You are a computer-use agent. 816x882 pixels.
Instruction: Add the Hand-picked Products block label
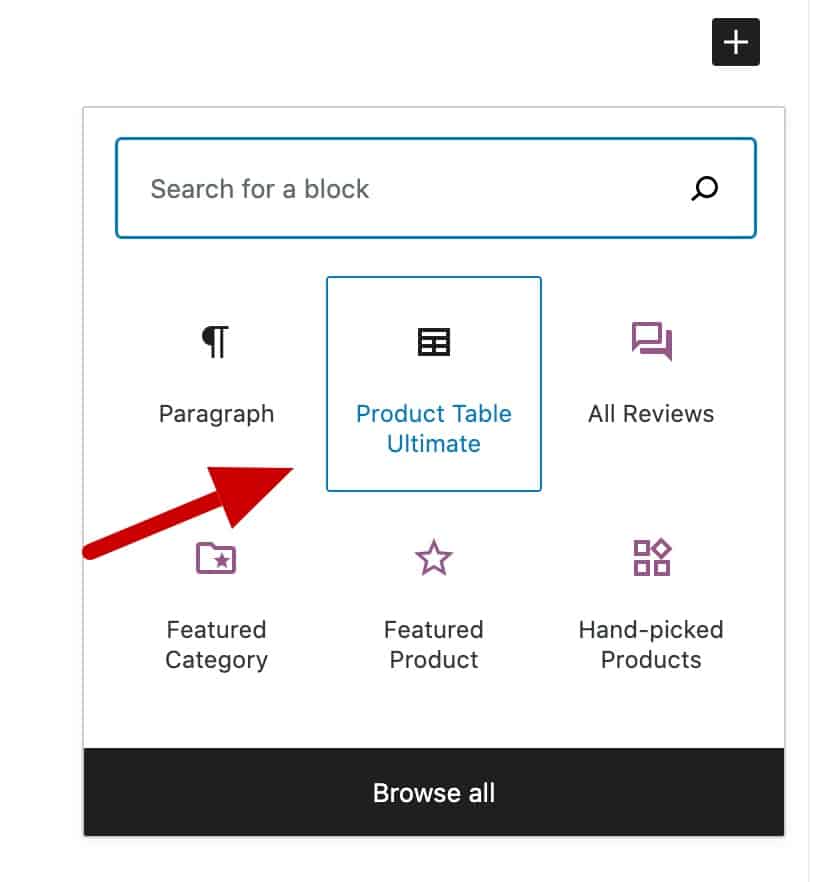(x=651, y=645)
